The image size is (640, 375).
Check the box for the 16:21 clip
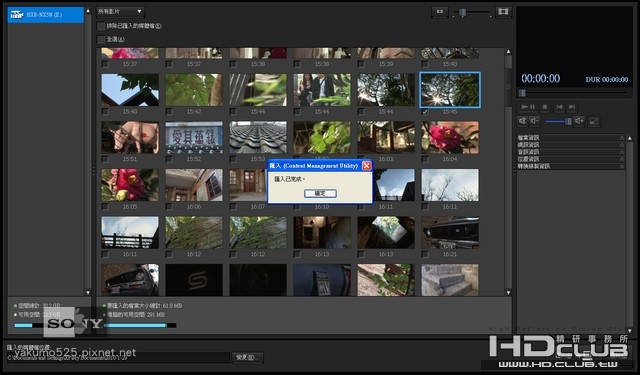pos(425,254)
